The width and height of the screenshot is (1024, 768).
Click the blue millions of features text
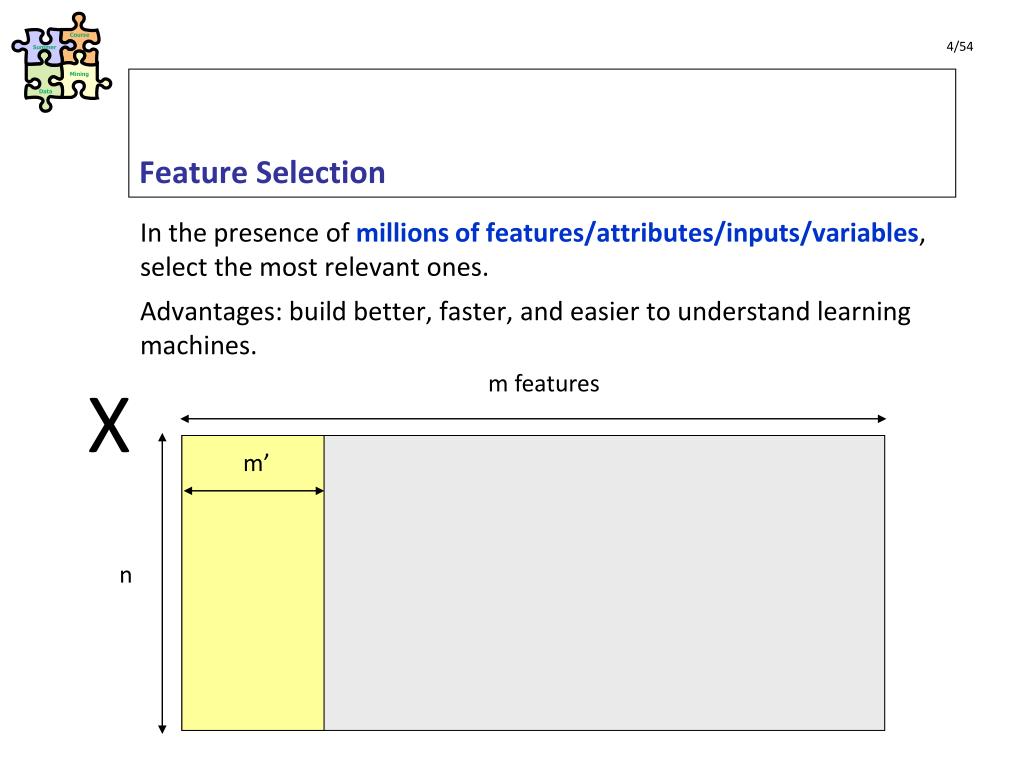[637, 233]
